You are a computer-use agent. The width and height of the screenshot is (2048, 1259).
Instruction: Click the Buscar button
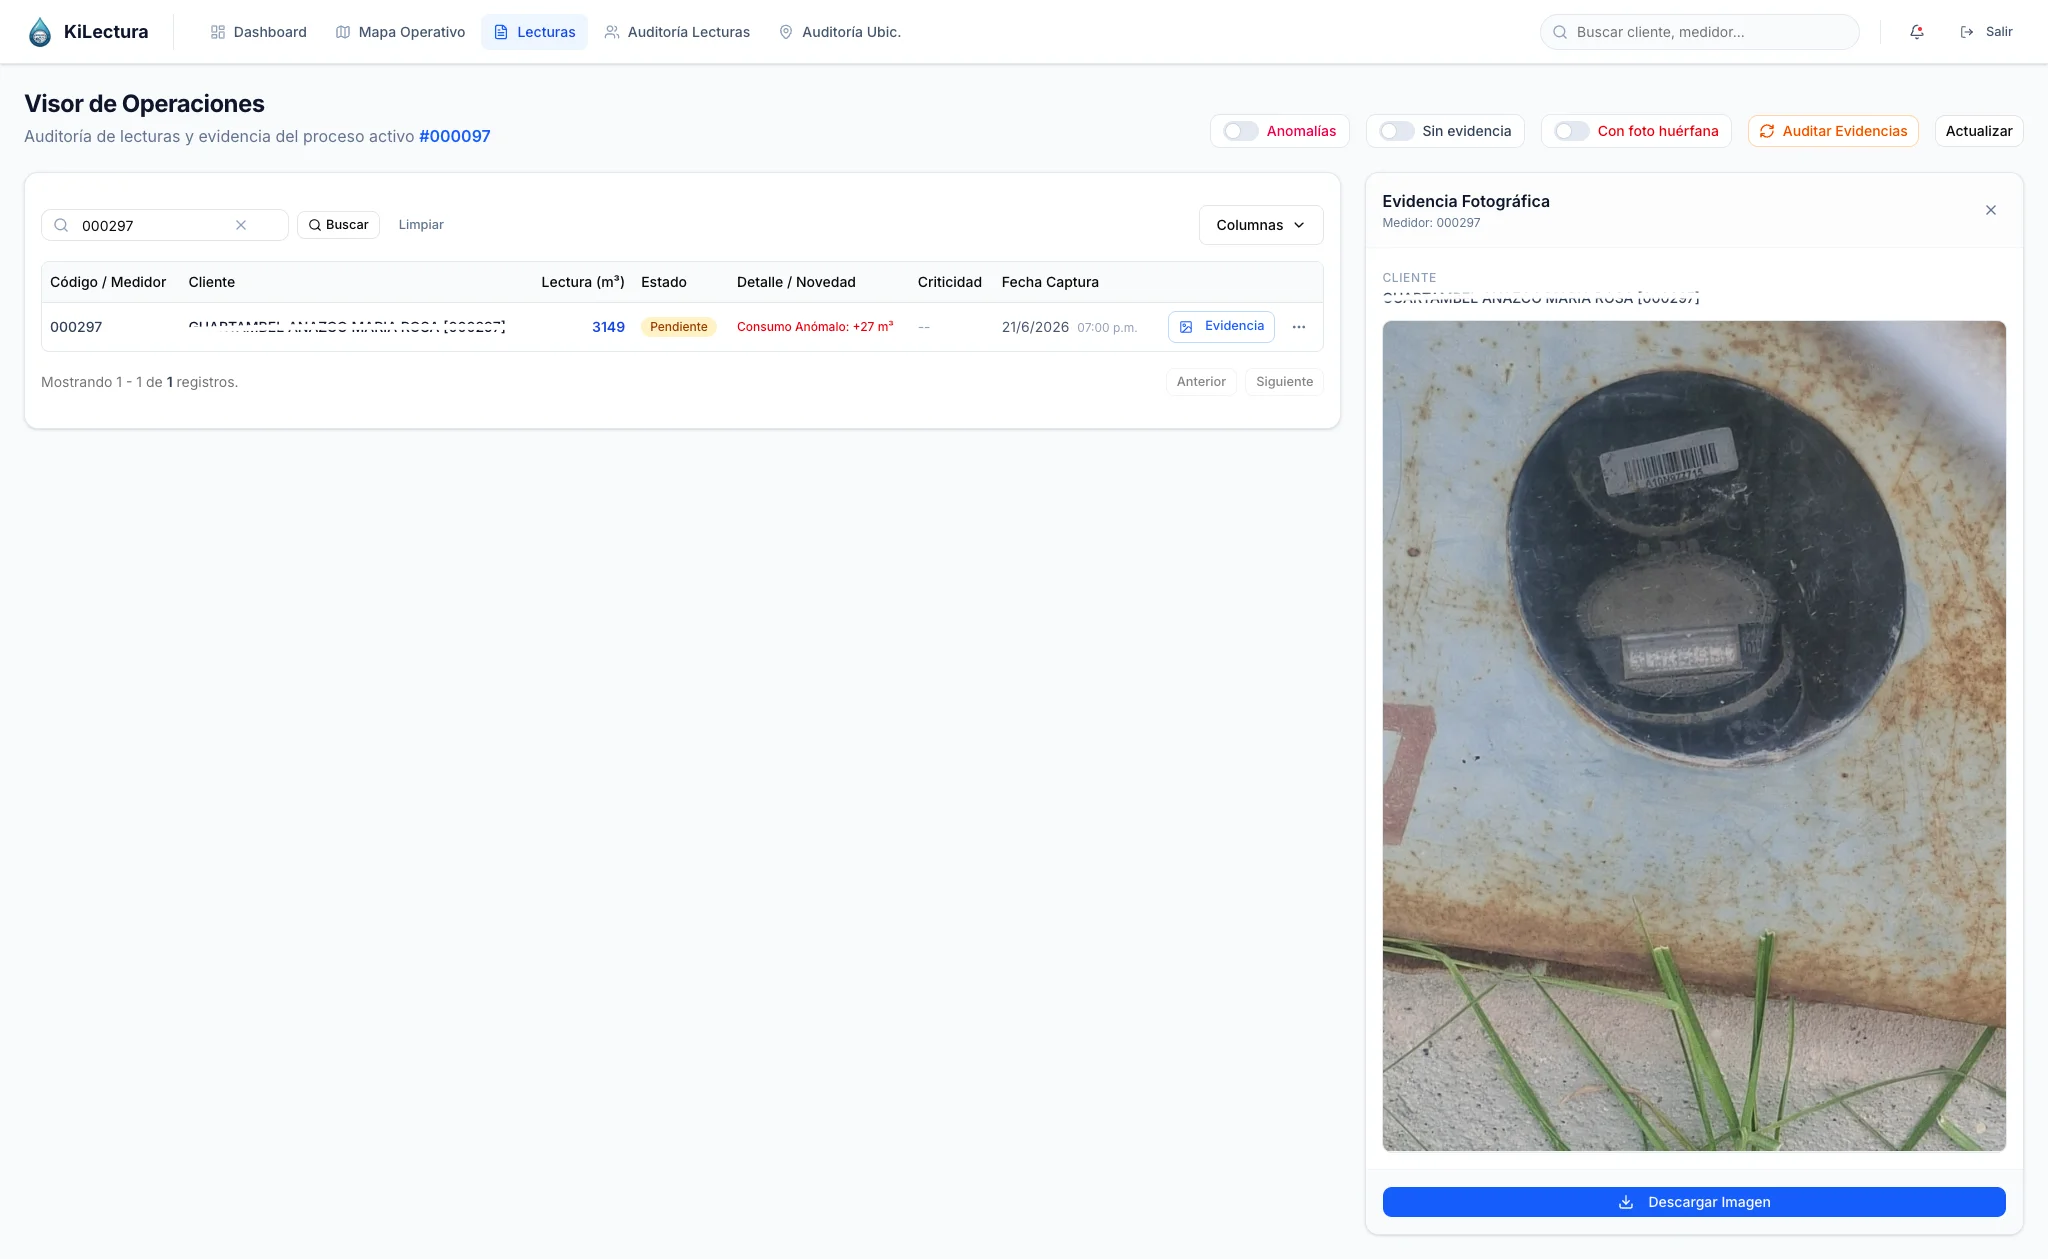tap(338, 225)
